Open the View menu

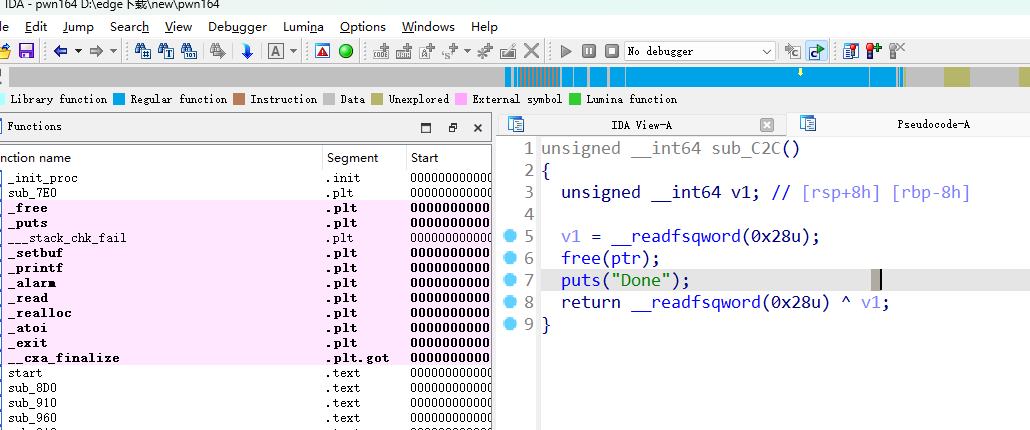coord(179,27)
